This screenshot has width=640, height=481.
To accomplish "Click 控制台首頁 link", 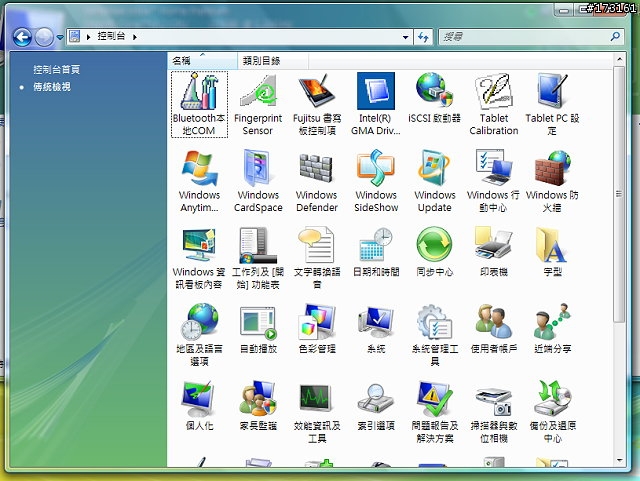I will [x=56, y=69].
